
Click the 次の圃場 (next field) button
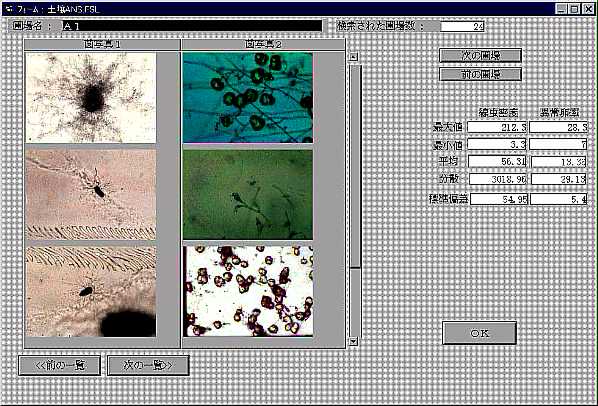480,55
